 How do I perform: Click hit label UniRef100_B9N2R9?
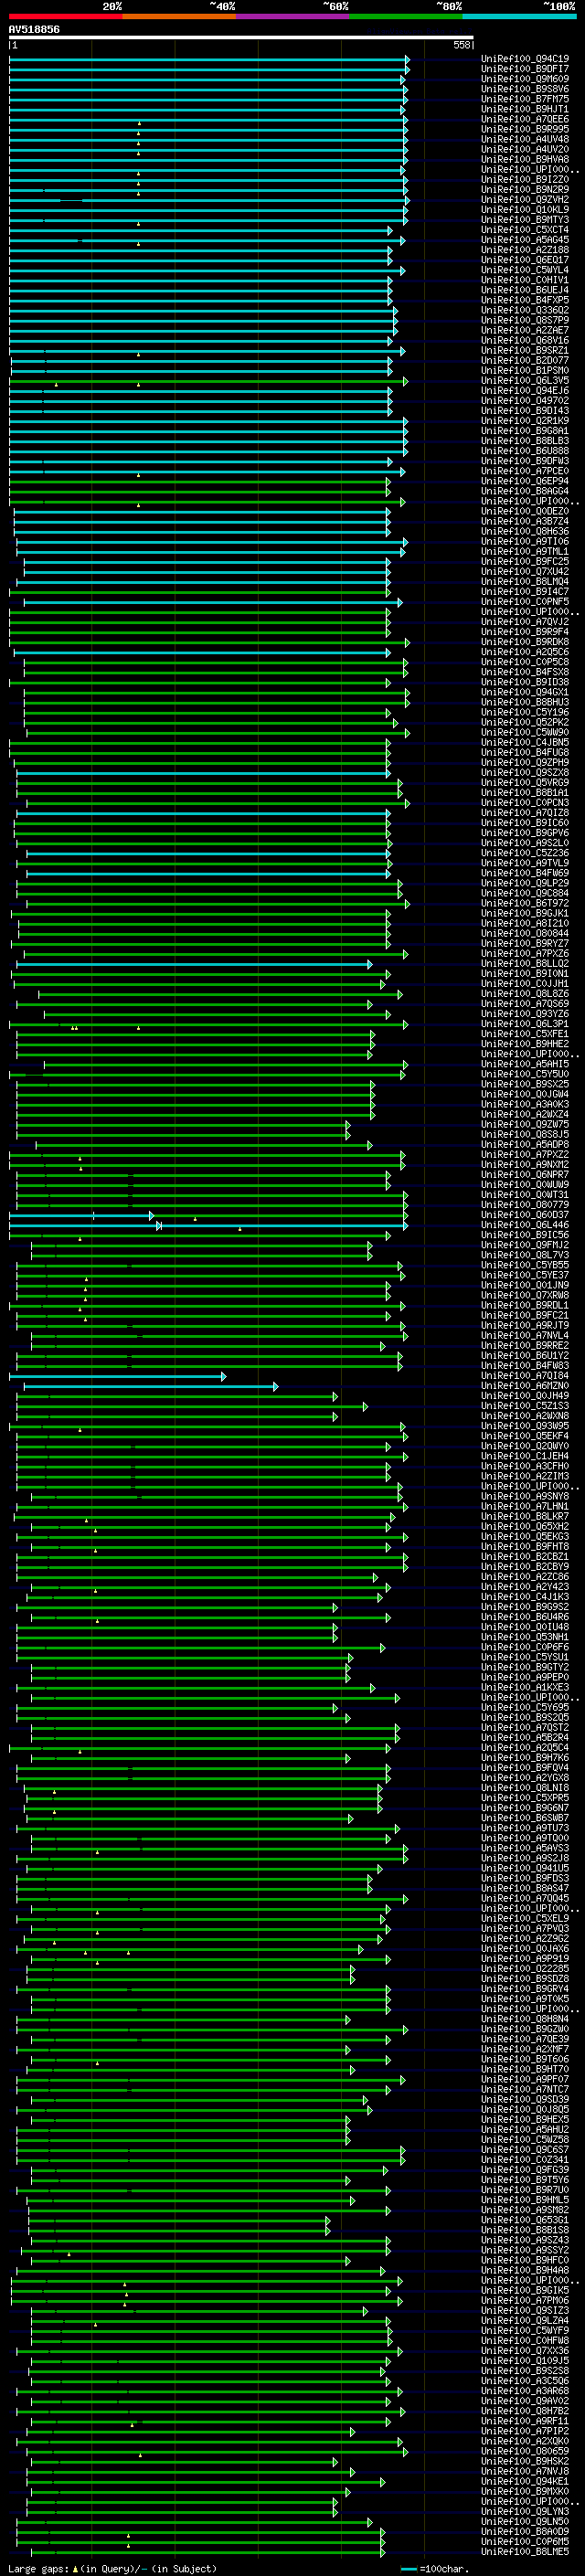click(x=525, y=189)
